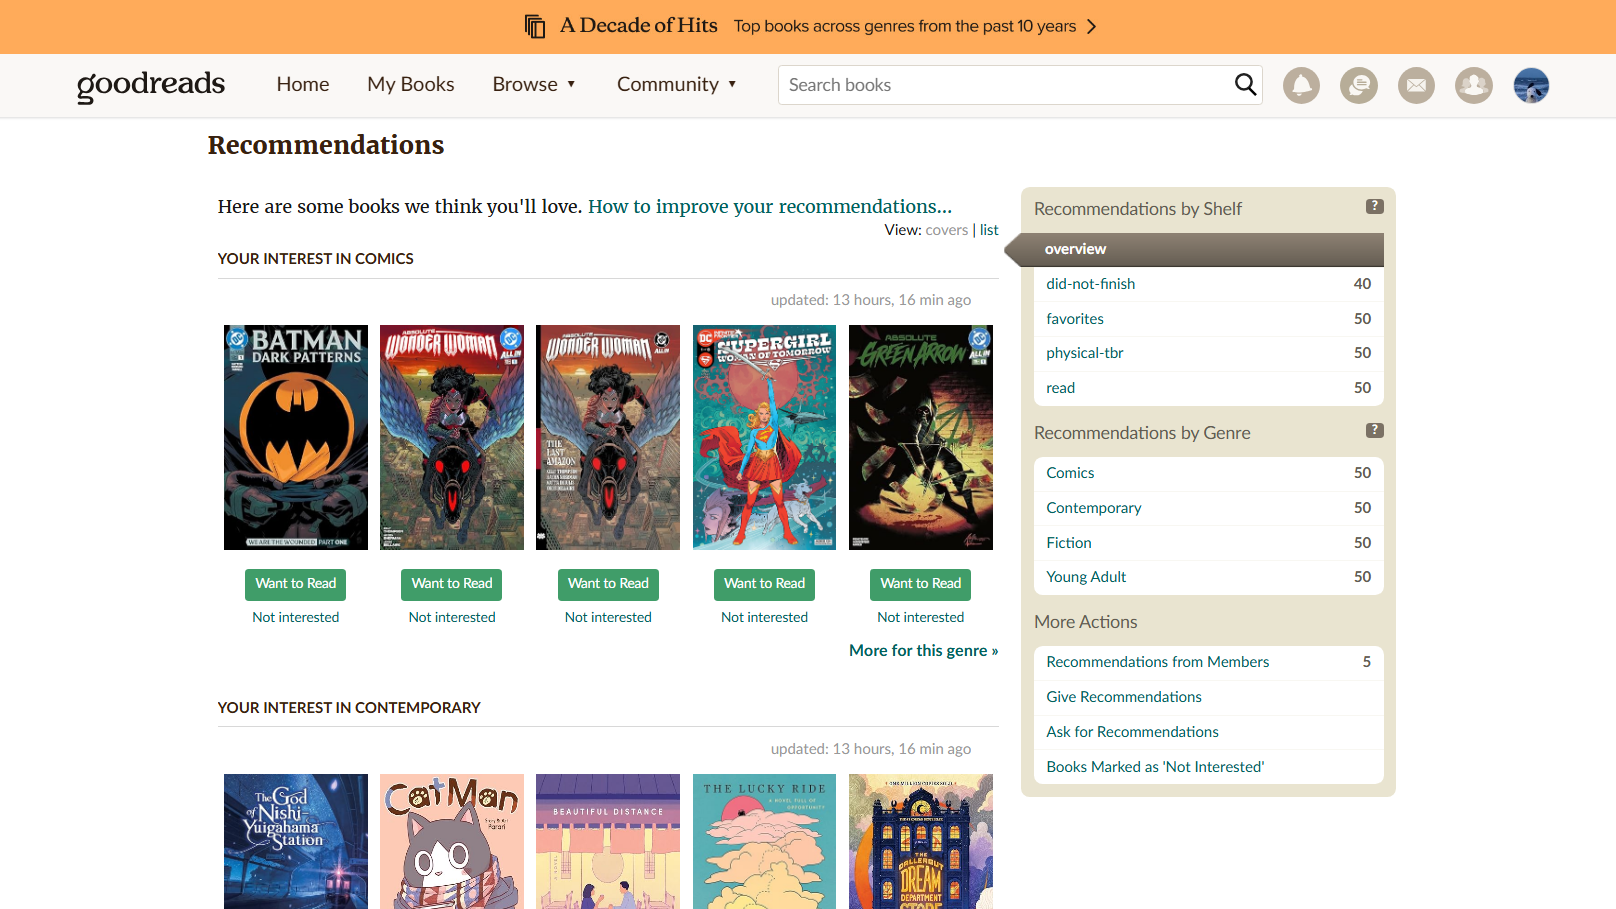Click the Recommendations by Genre help icon
The image size is (1616, 909).
pos(1375,430)
